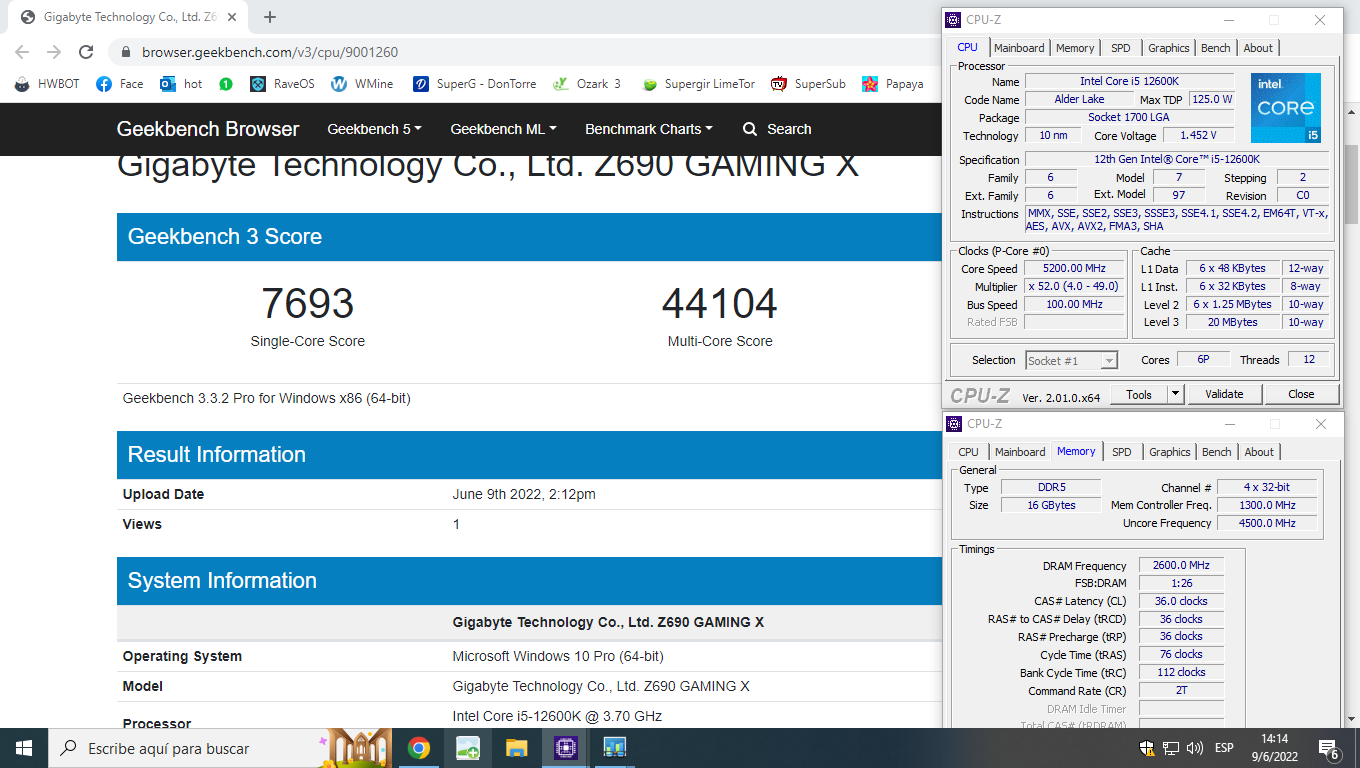Click the Close button in CPU-Z
Screen dimensions: 1360x768
click(x=1301, y=394)
